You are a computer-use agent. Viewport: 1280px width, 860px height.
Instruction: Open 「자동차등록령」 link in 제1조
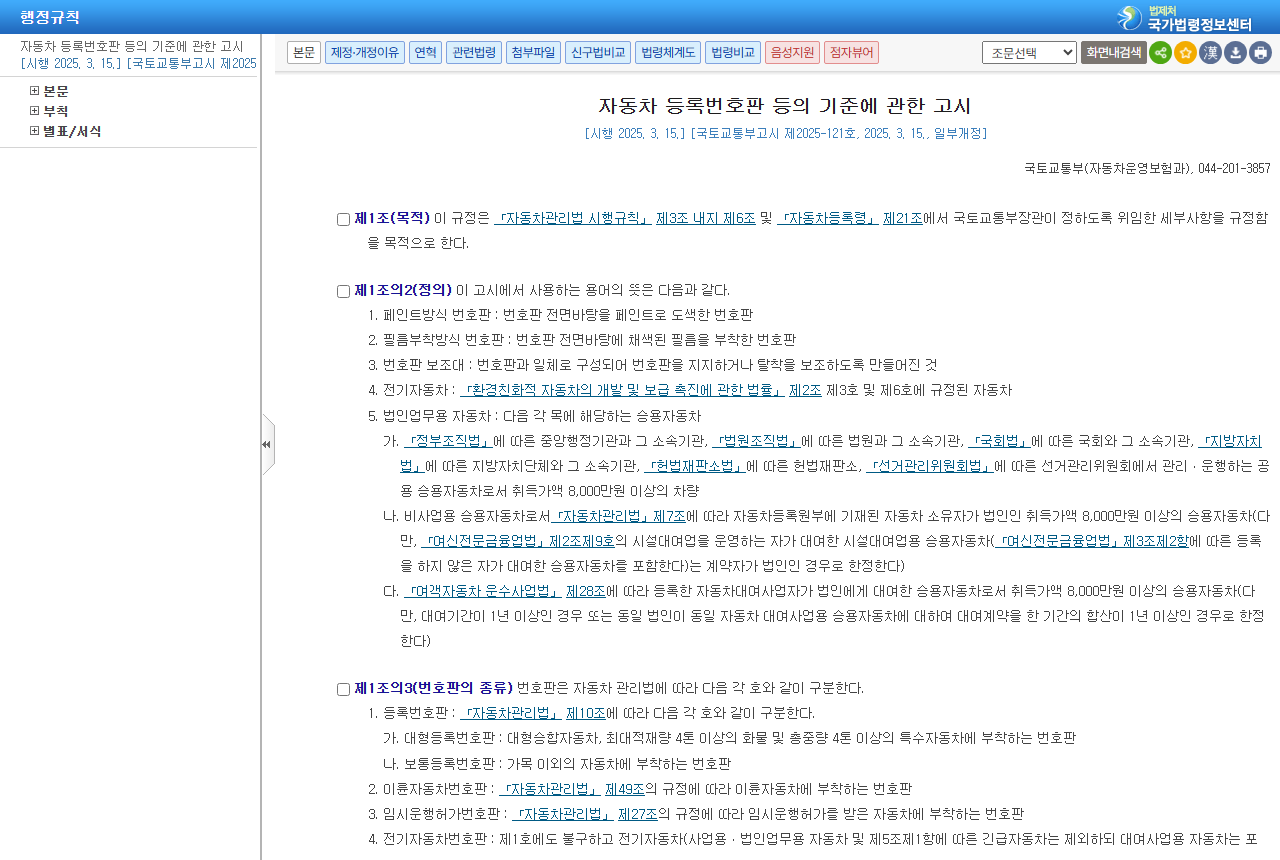(x=828, y=218)
